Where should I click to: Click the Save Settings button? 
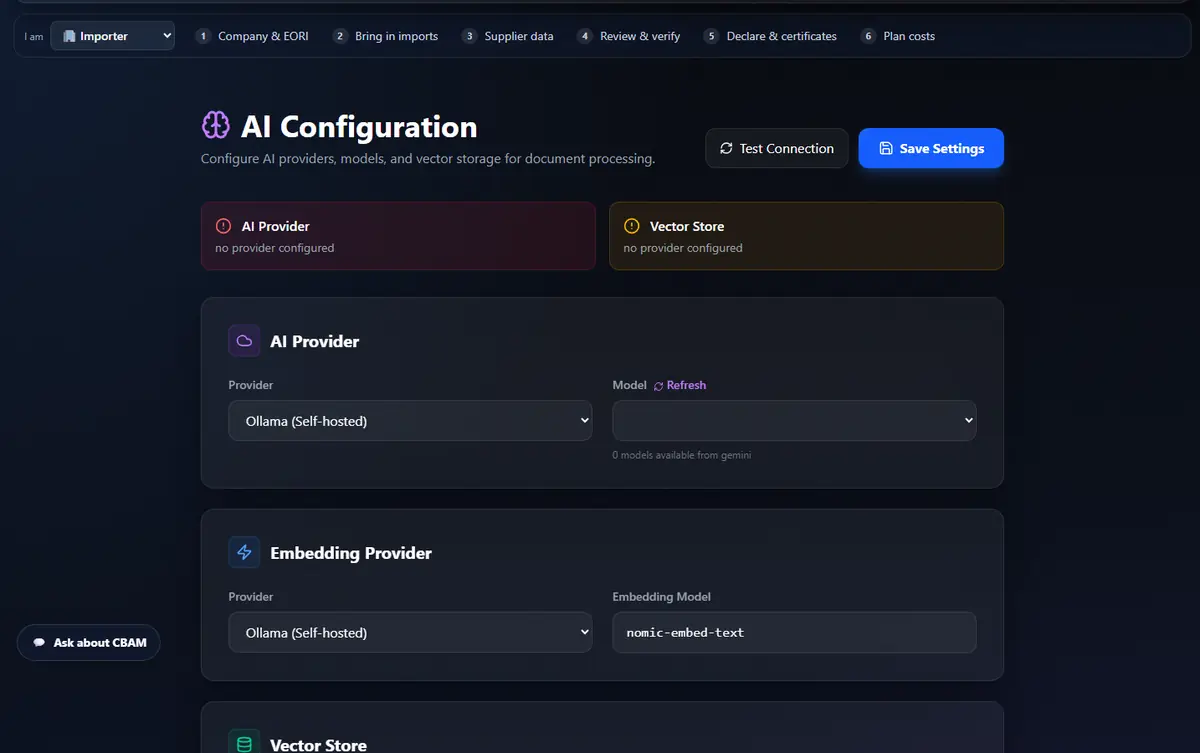point(931,148)
